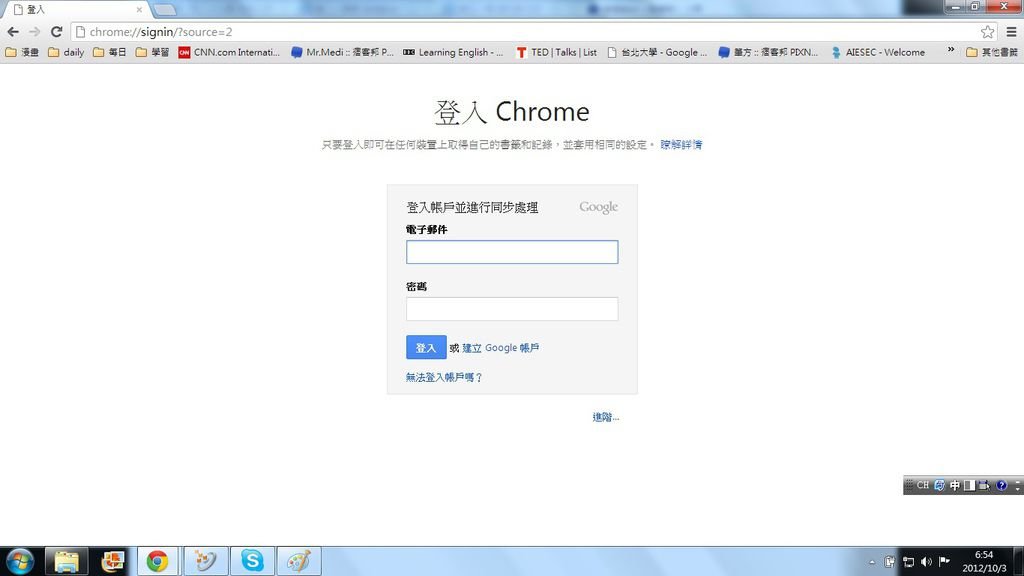Switch to Google Chrome on the taskbar
This screenshot has height=576, width=1024.
(157, 561)
